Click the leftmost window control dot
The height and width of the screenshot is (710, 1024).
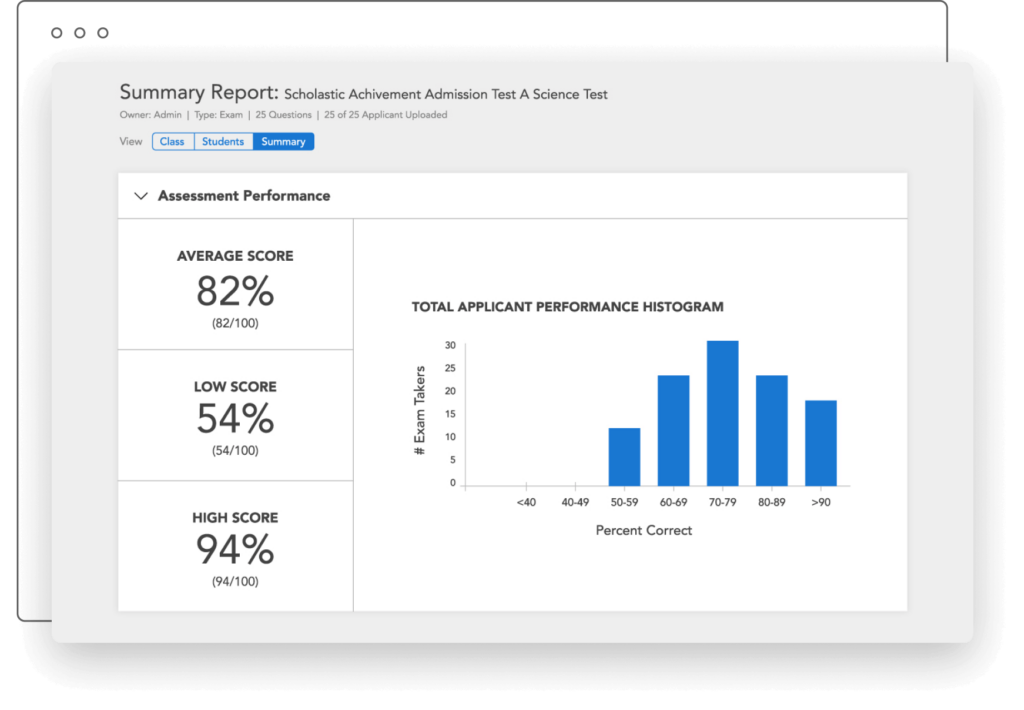point(56,33)
